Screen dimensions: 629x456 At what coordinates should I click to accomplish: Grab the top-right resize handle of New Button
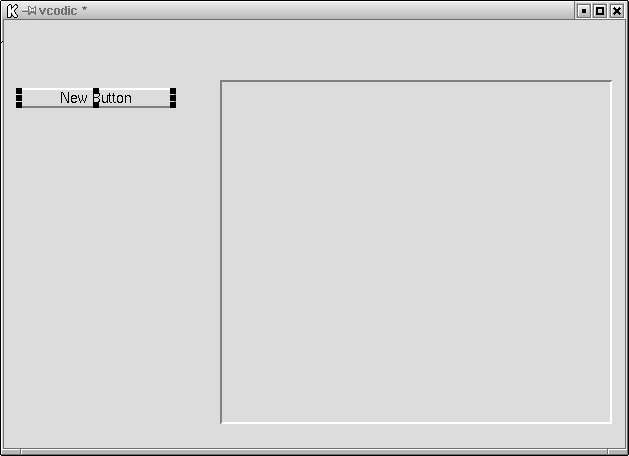[173, 91]
